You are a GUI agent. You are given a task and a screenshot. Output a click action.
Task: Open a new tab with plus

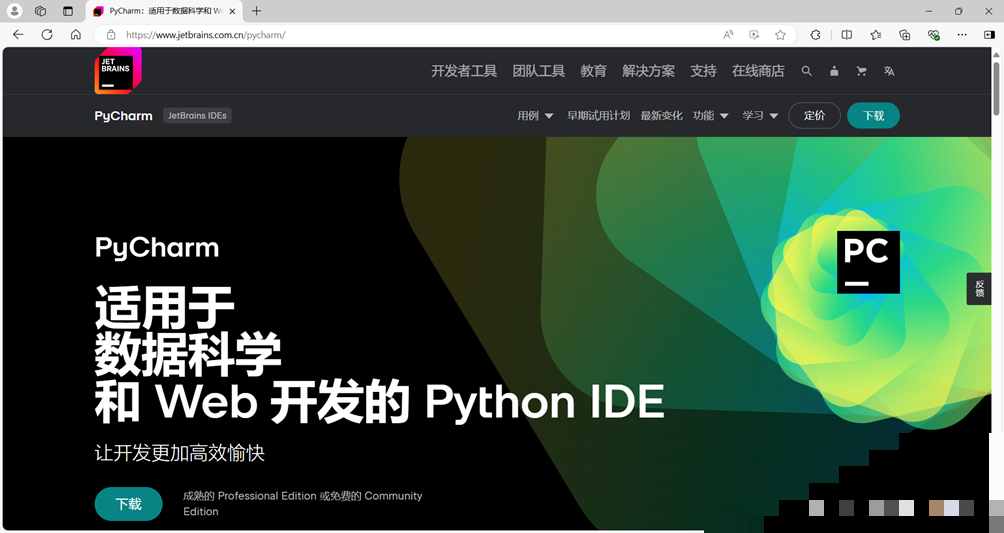[x=256, y=11]
